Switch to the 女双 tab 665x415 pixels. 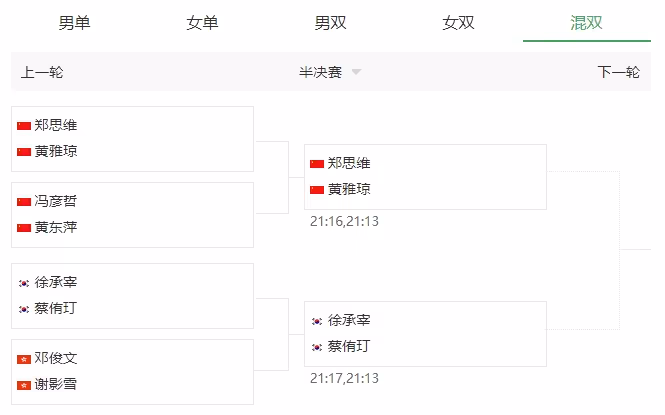click(459, 22)
